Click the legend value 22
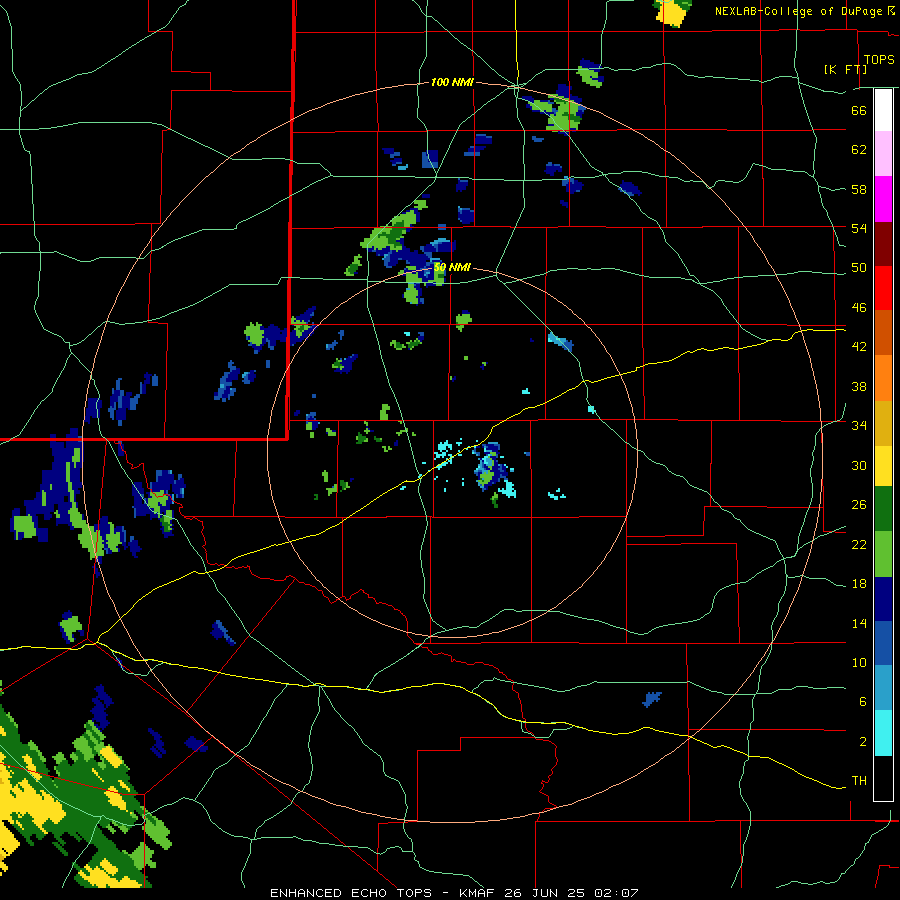The height and width of the screenshot is (900, 900). pyautogui.click(x=859, y=545)
